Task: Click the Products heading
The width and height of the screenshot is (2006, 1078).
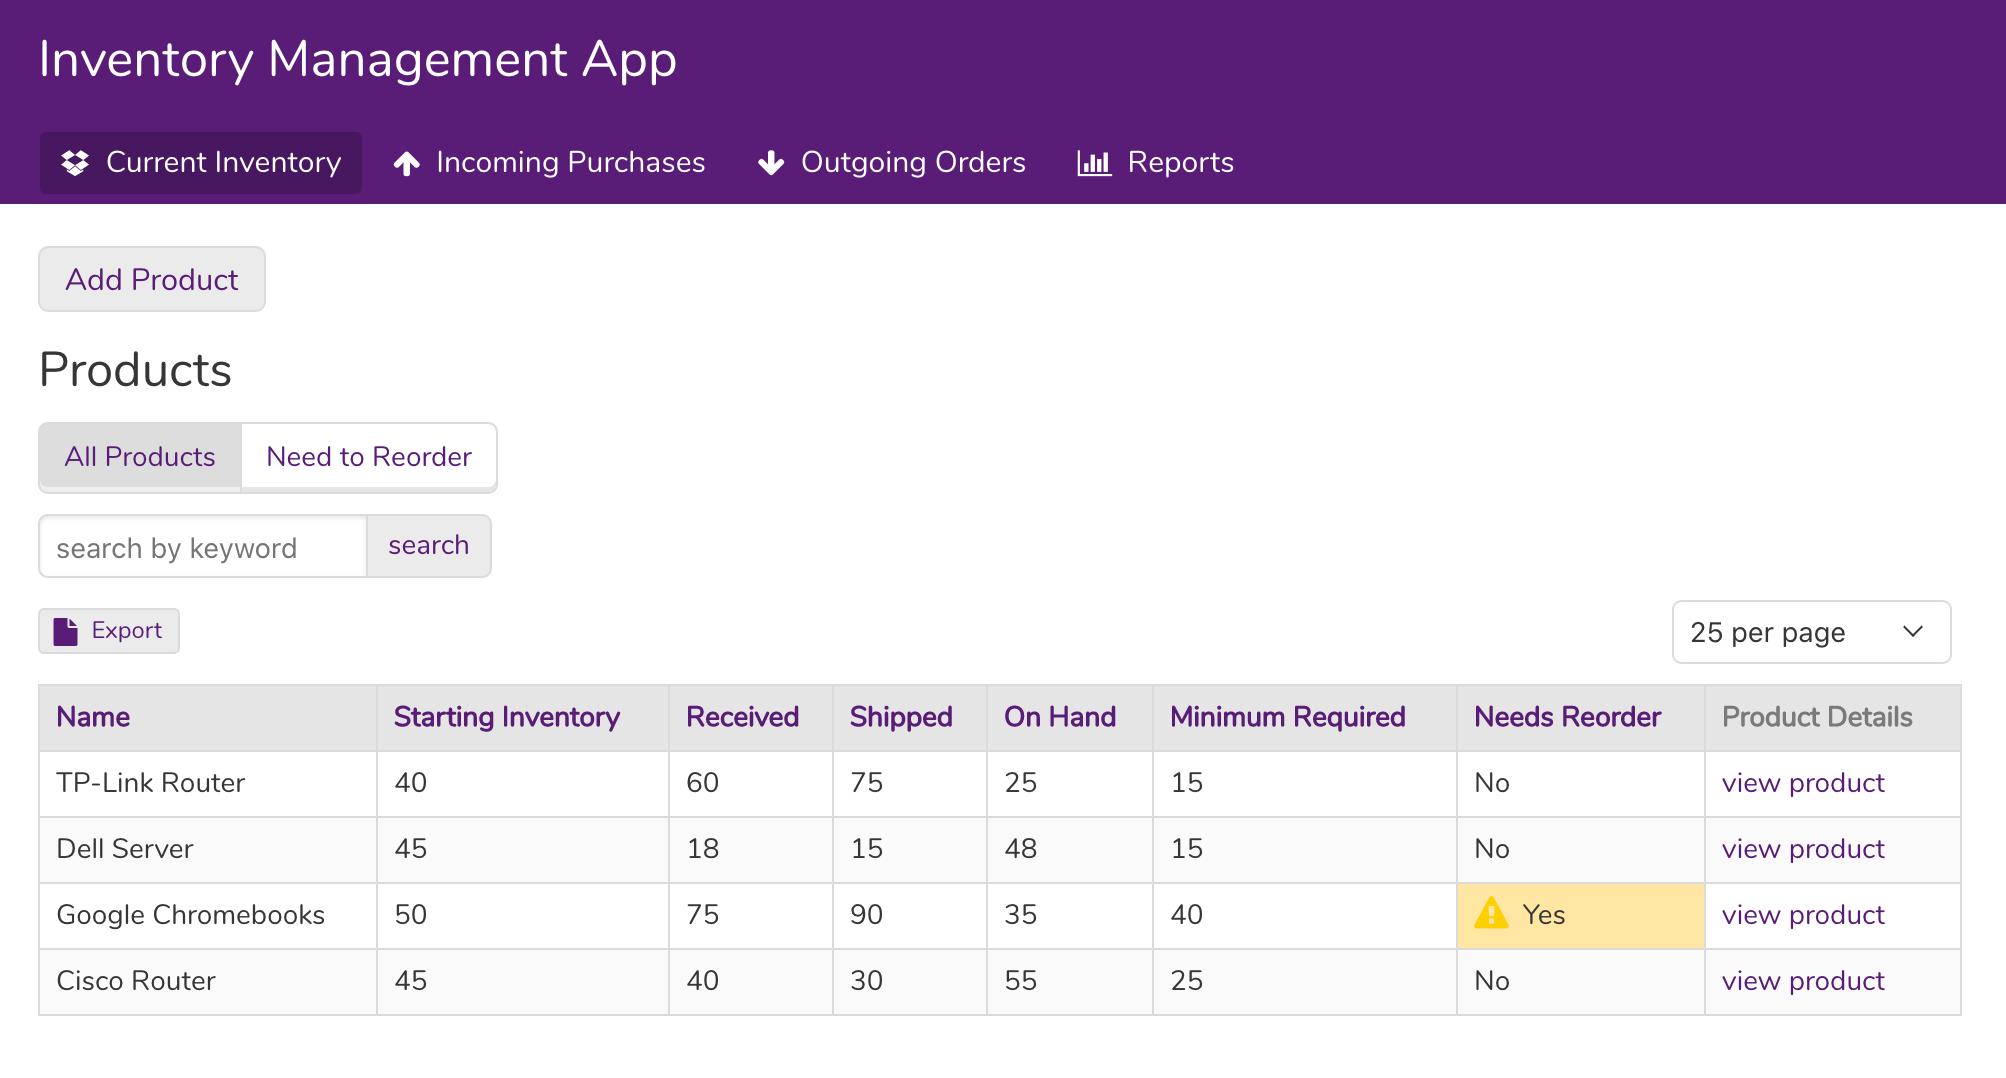Action: pos(135,370)
